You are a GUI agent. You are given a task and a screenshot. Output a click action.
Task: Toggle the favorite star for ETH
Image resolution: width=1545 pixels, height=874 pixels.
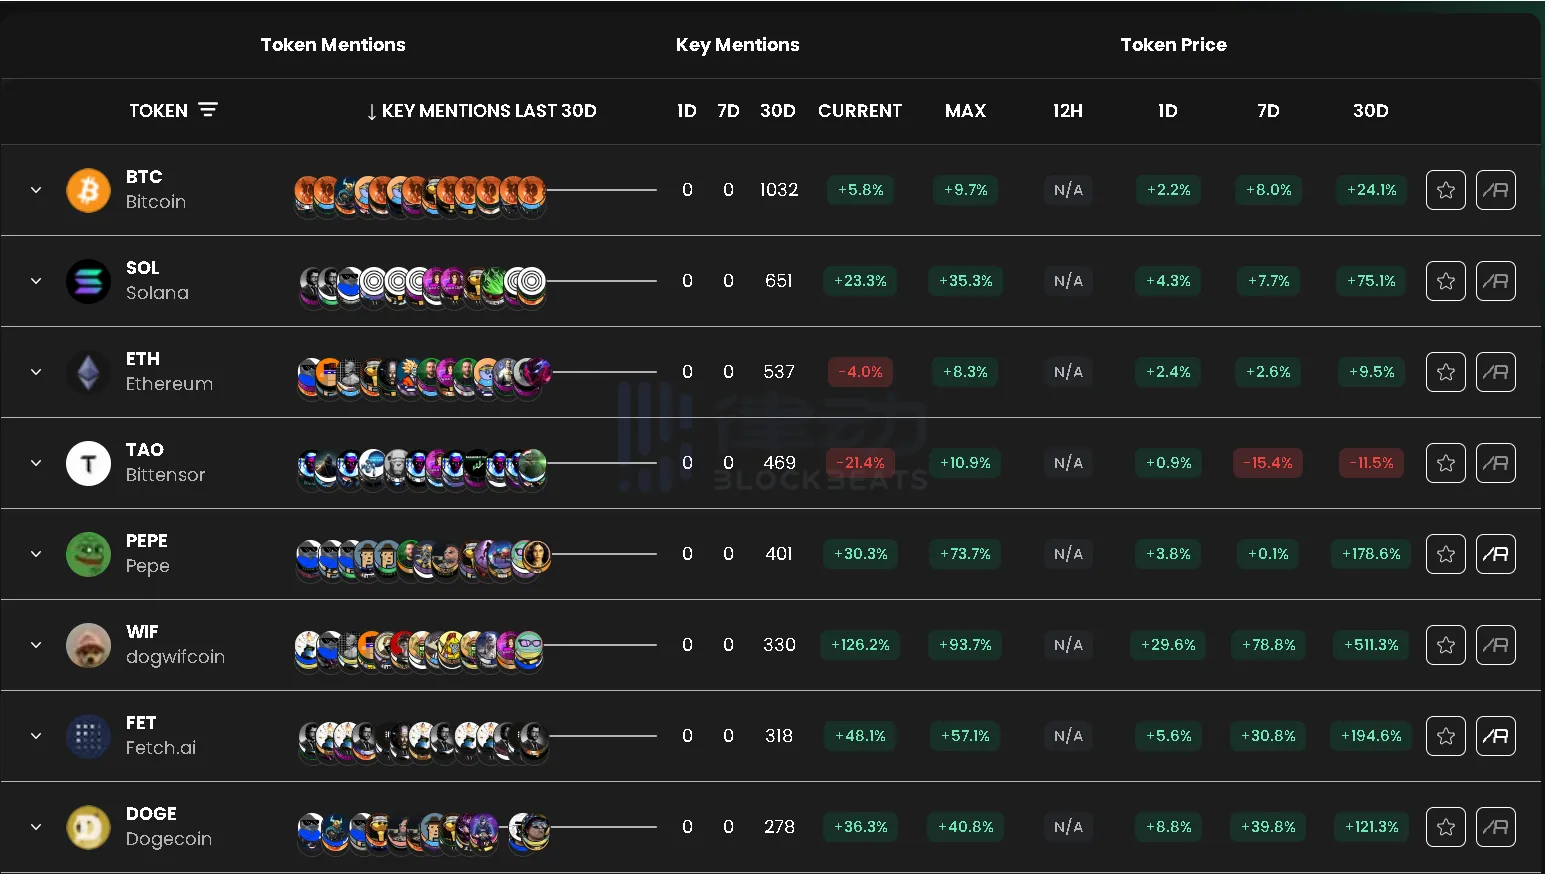1445,372
